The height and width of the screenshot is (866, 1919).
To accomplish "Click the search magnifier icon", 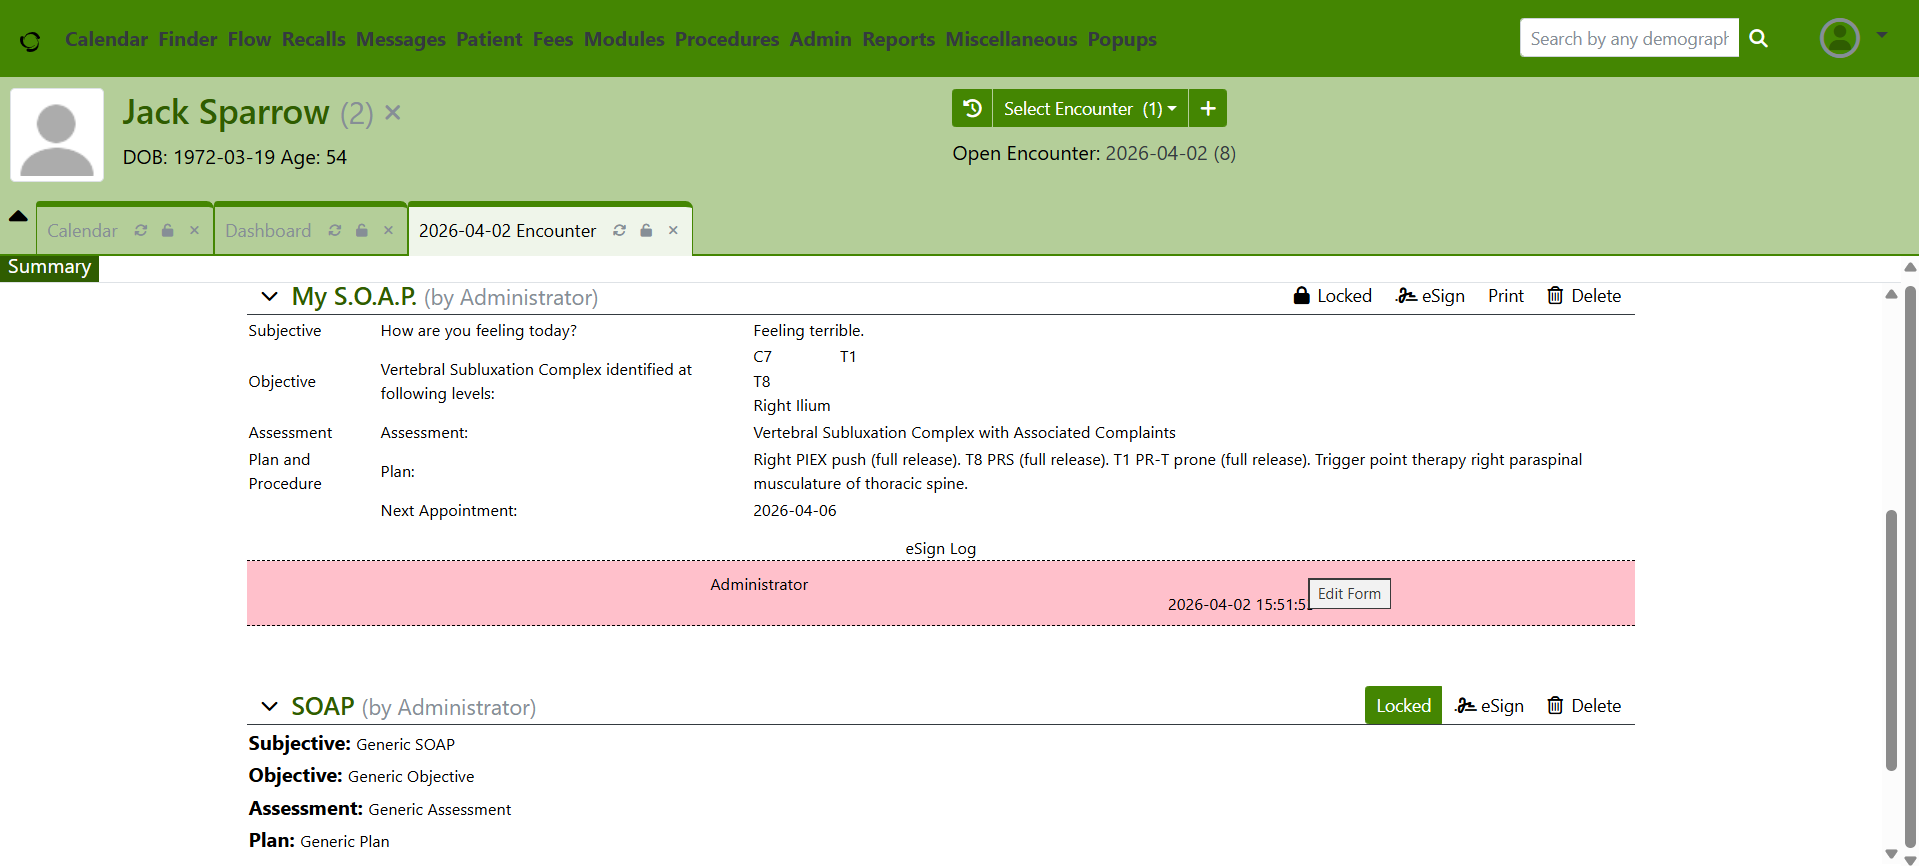I will [1759, 38].
